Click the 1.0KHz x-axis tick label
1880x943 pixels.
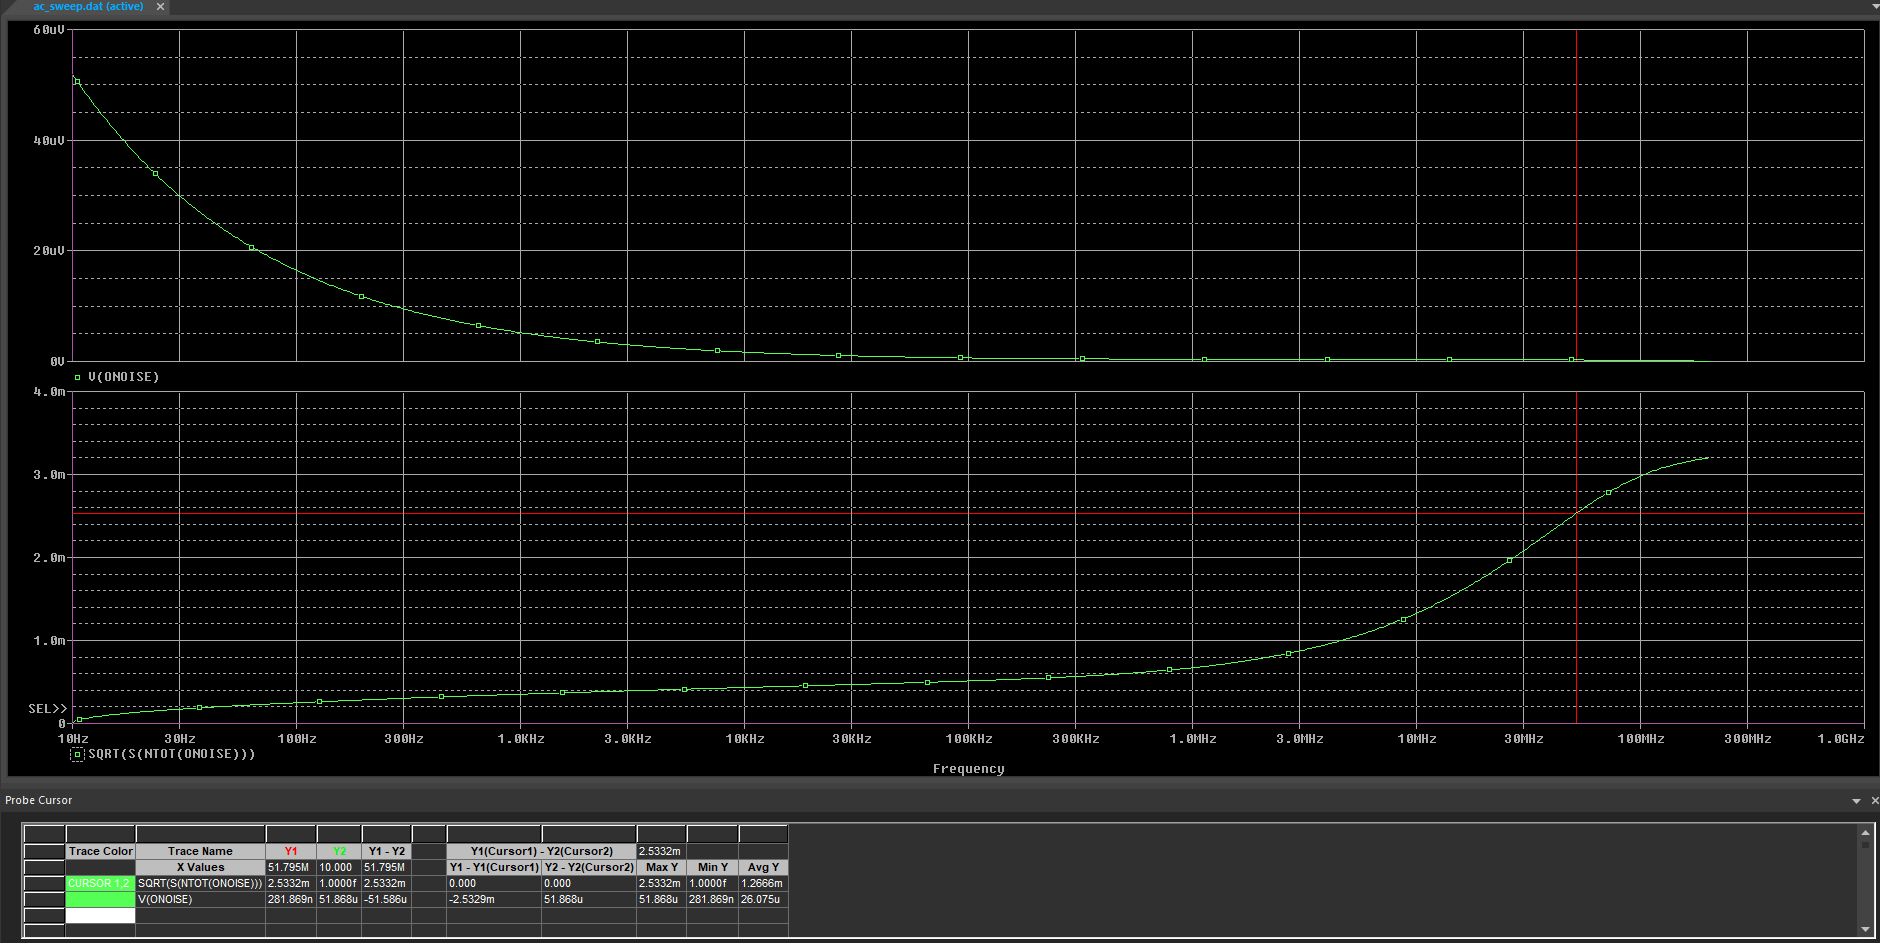coord(521,739)
